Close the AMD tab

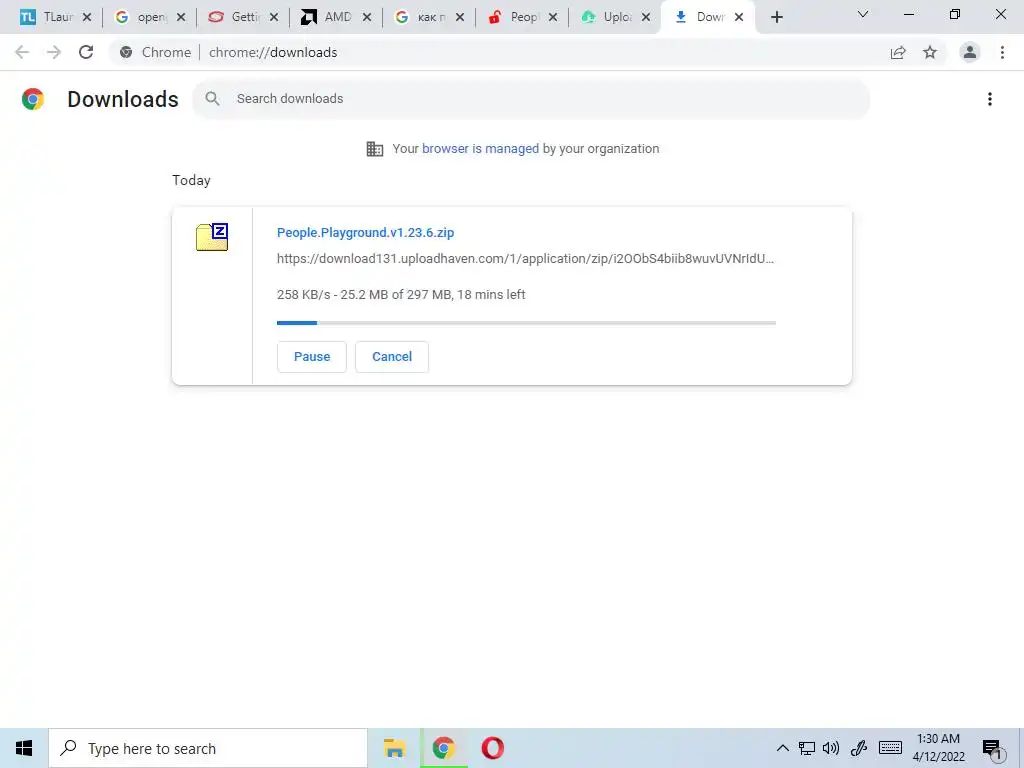pyautogui.click(x=367, y=17)
